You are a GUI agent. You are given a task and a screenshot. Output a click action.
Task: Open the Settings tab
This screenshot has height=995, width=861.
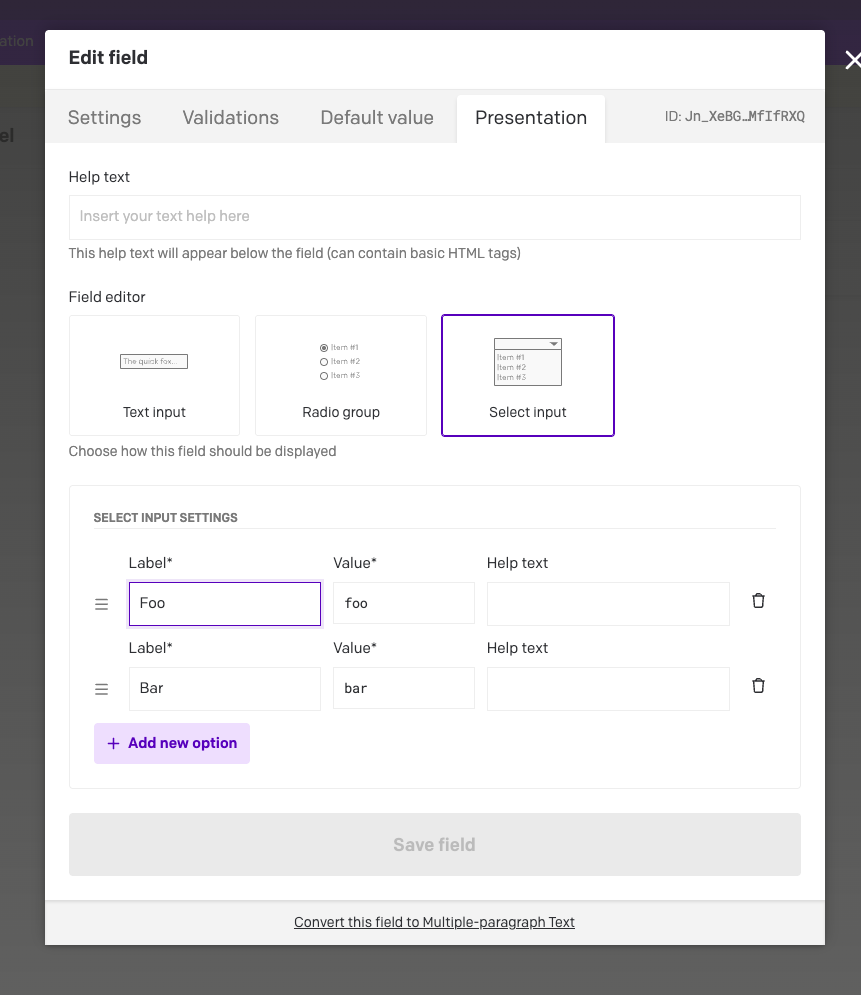[x=104, y=118]
